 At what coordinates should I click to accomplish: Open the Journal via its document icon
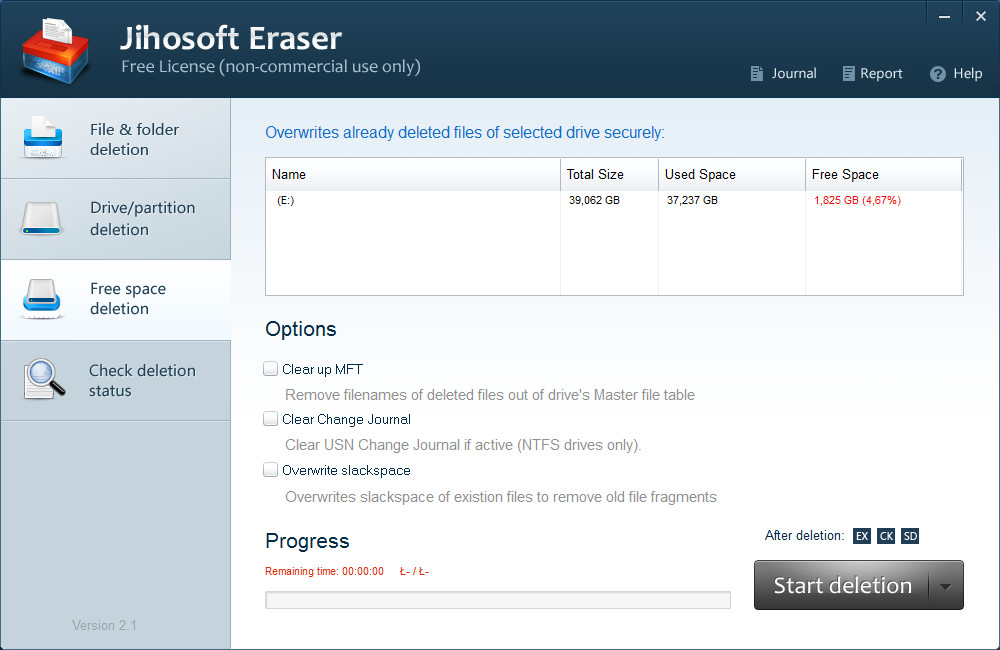click(757, 74)
